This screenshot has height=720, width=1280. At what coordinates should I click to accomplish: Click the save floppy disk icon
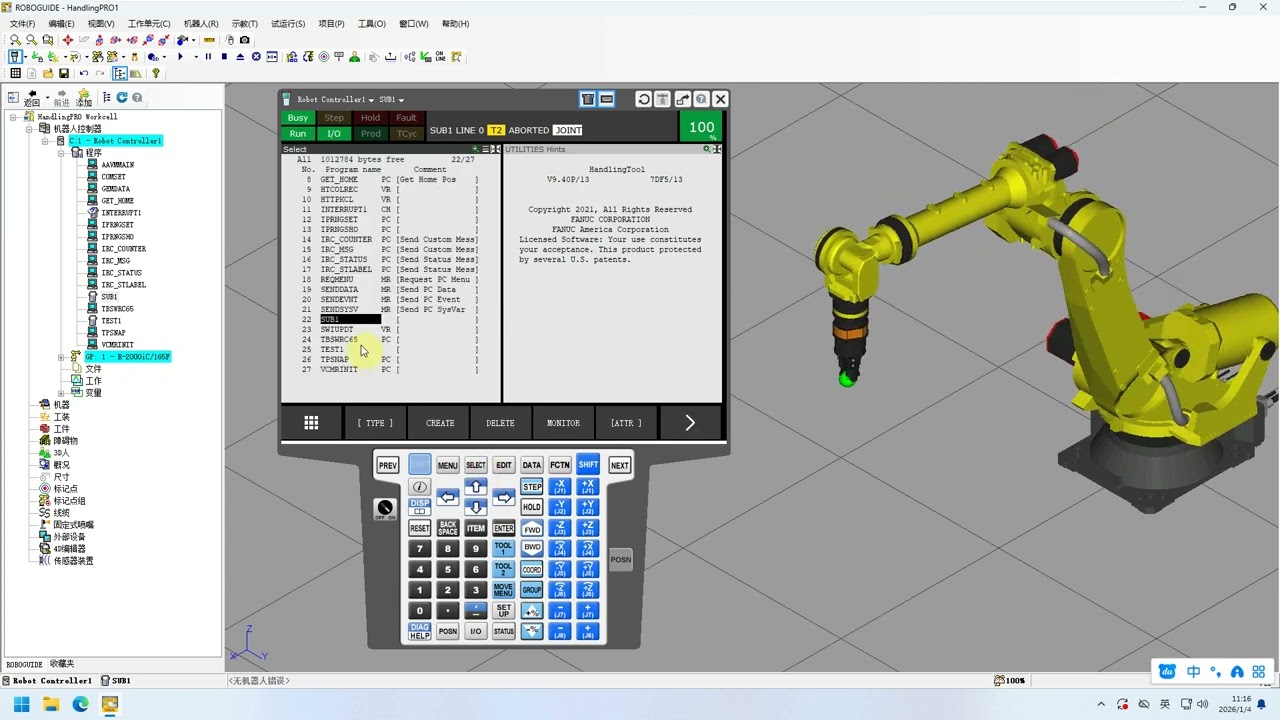[64, 73]
